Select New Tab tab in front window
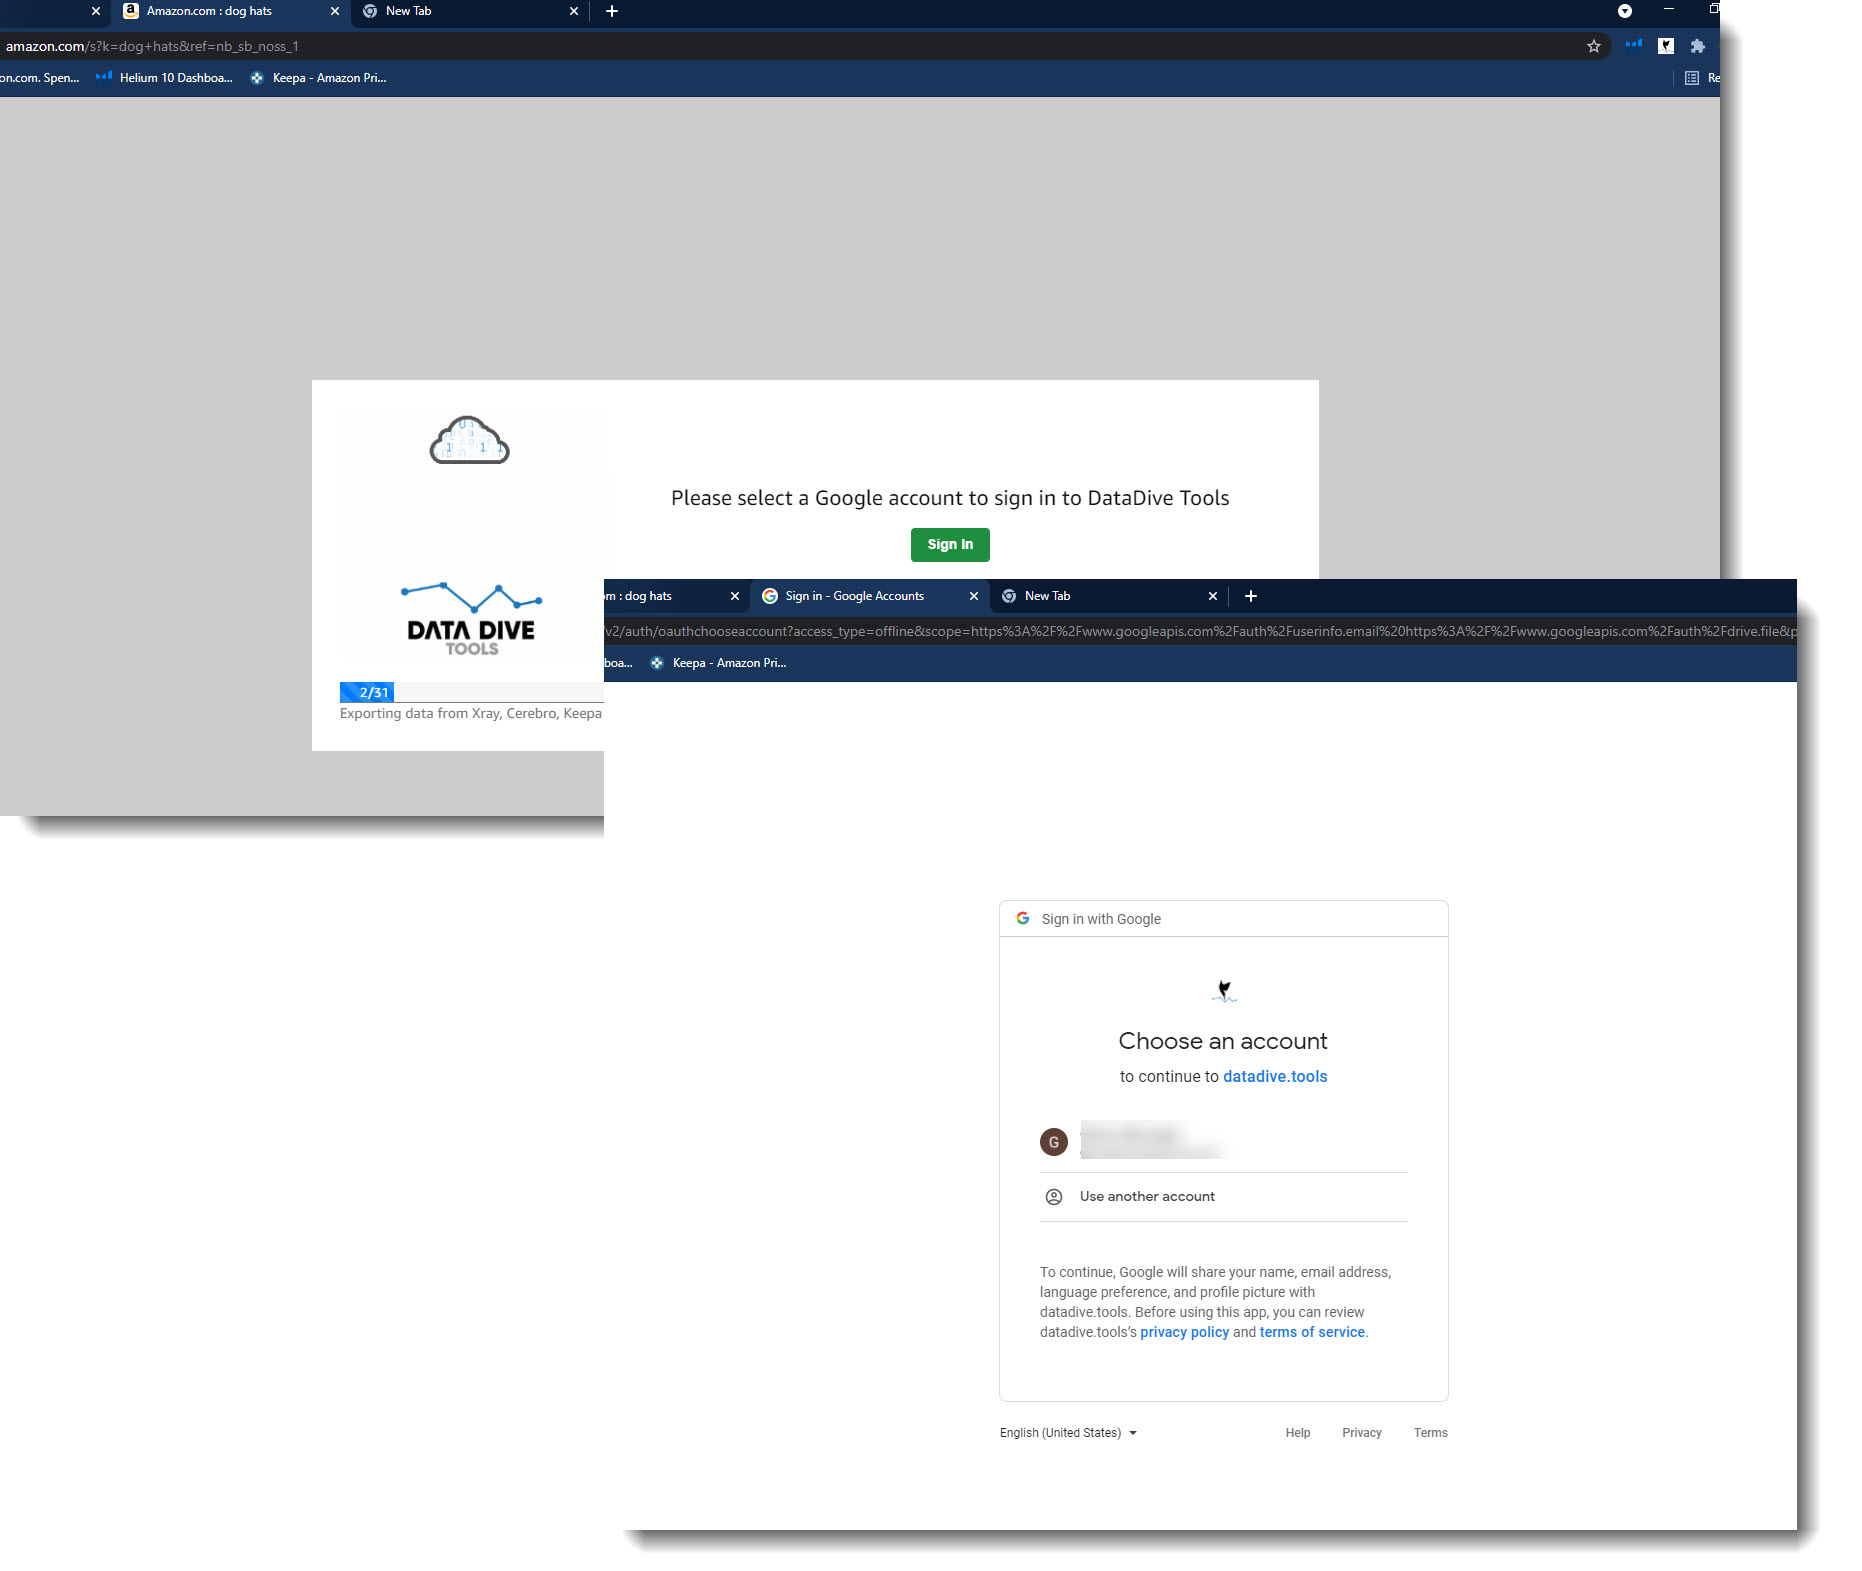The width and height of the screenshot is (1862, 1571). tap(1108, 596)
